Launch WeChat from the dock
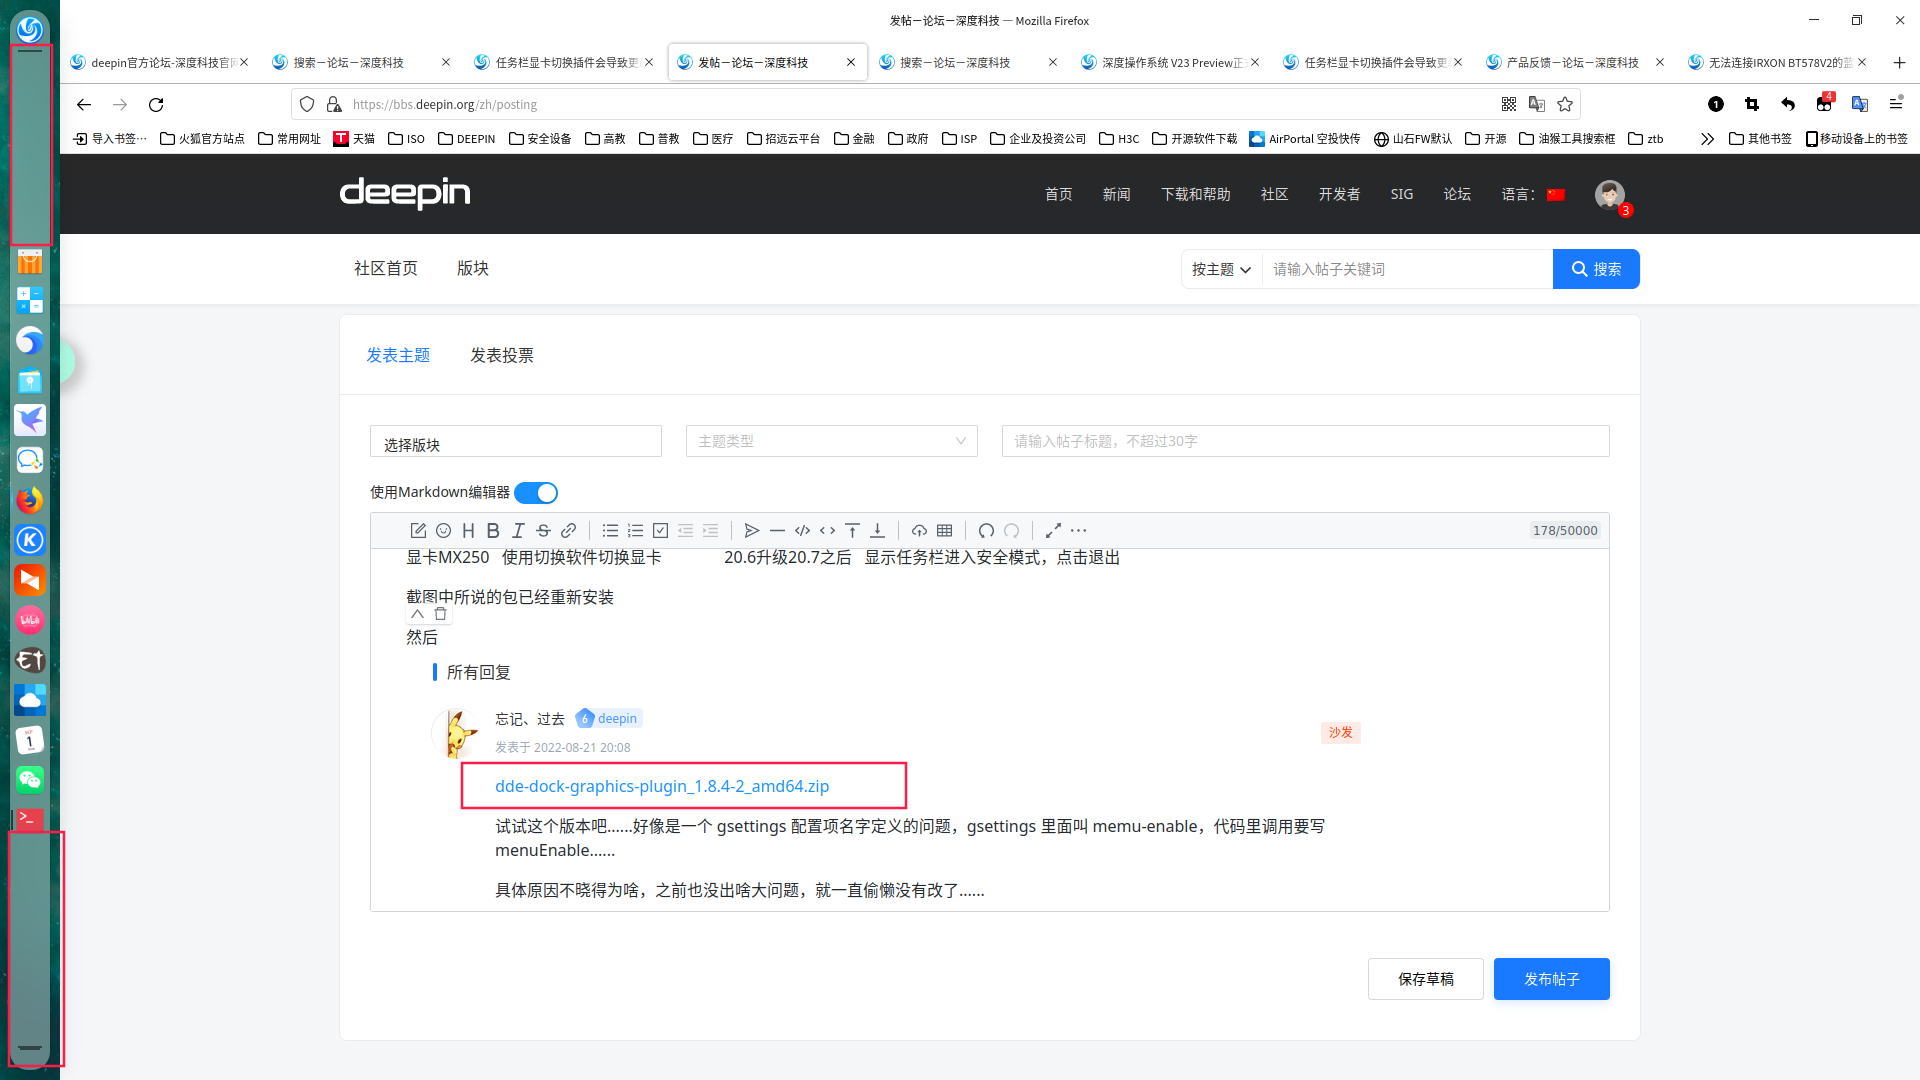 click(30, 780)
